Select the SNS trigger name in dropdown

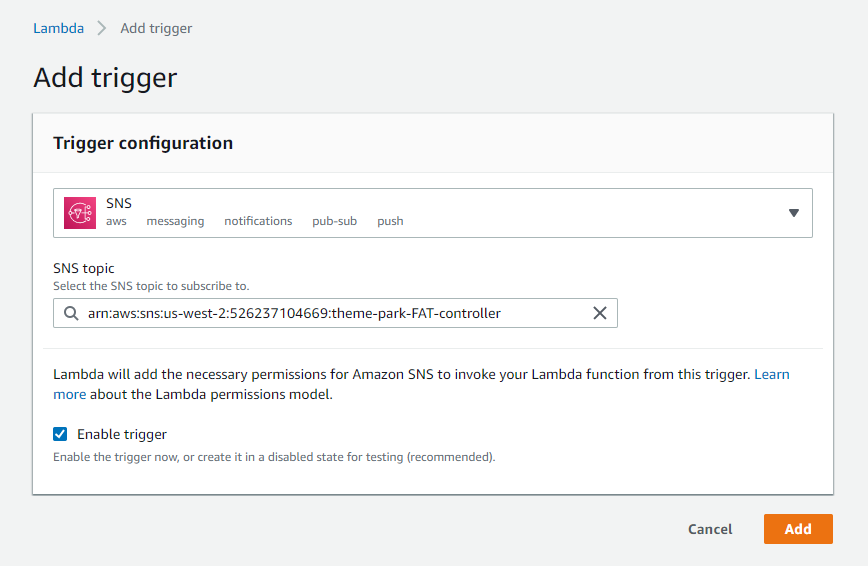(119, 203)
